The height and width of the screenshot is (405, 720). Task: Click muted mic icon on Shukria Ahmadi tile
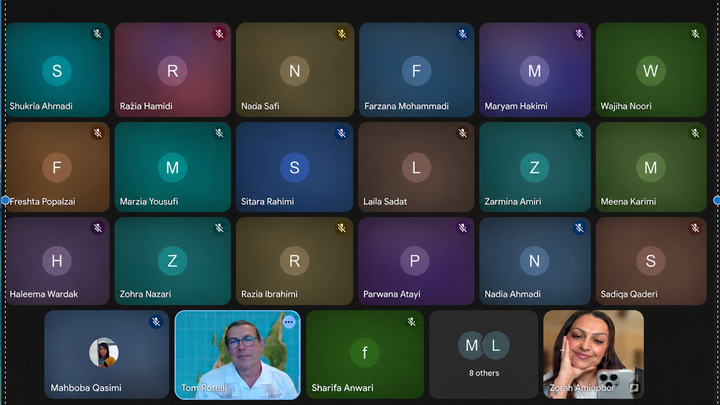[x=97, y=34]
